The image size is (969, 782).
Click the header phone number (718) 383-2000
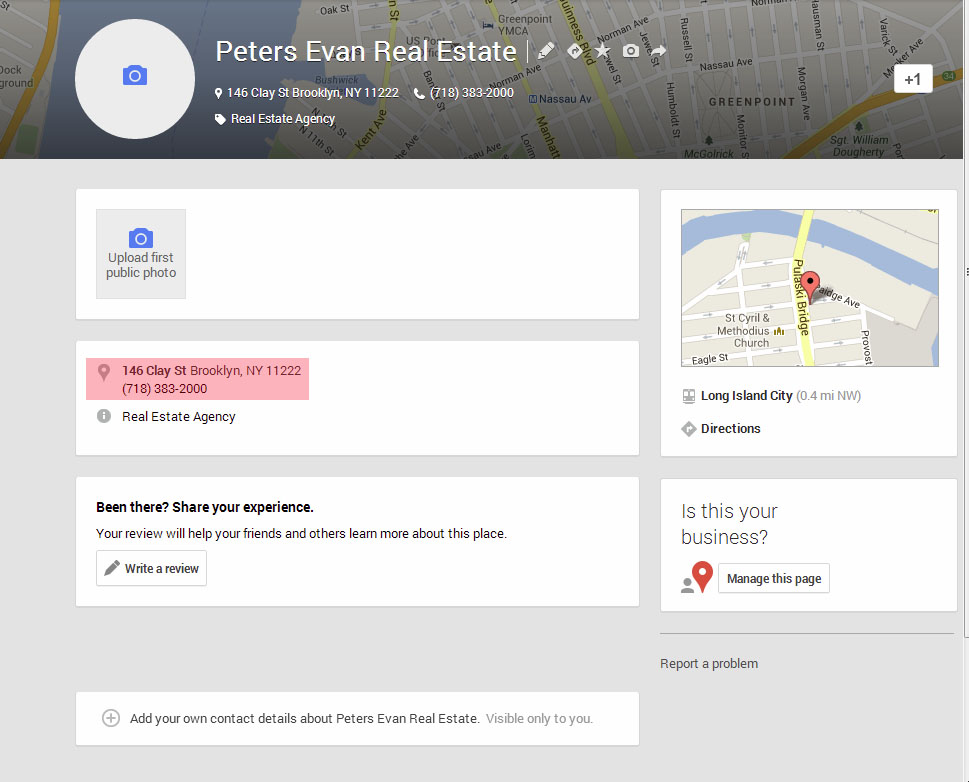[x=471, y=92]
